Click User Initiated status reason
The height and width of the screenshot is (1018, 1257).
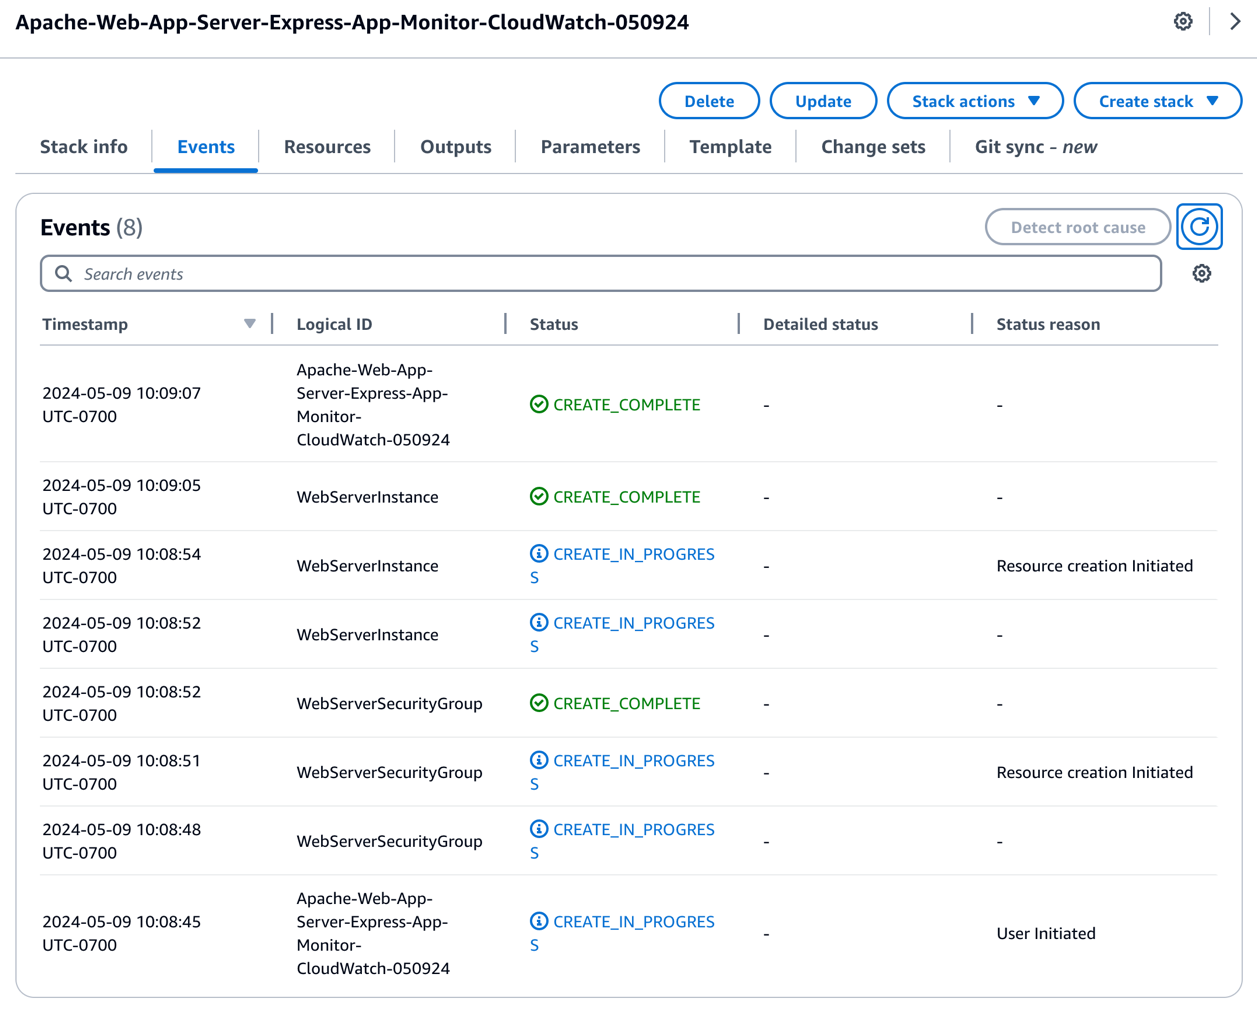[x=1046, y=933]
